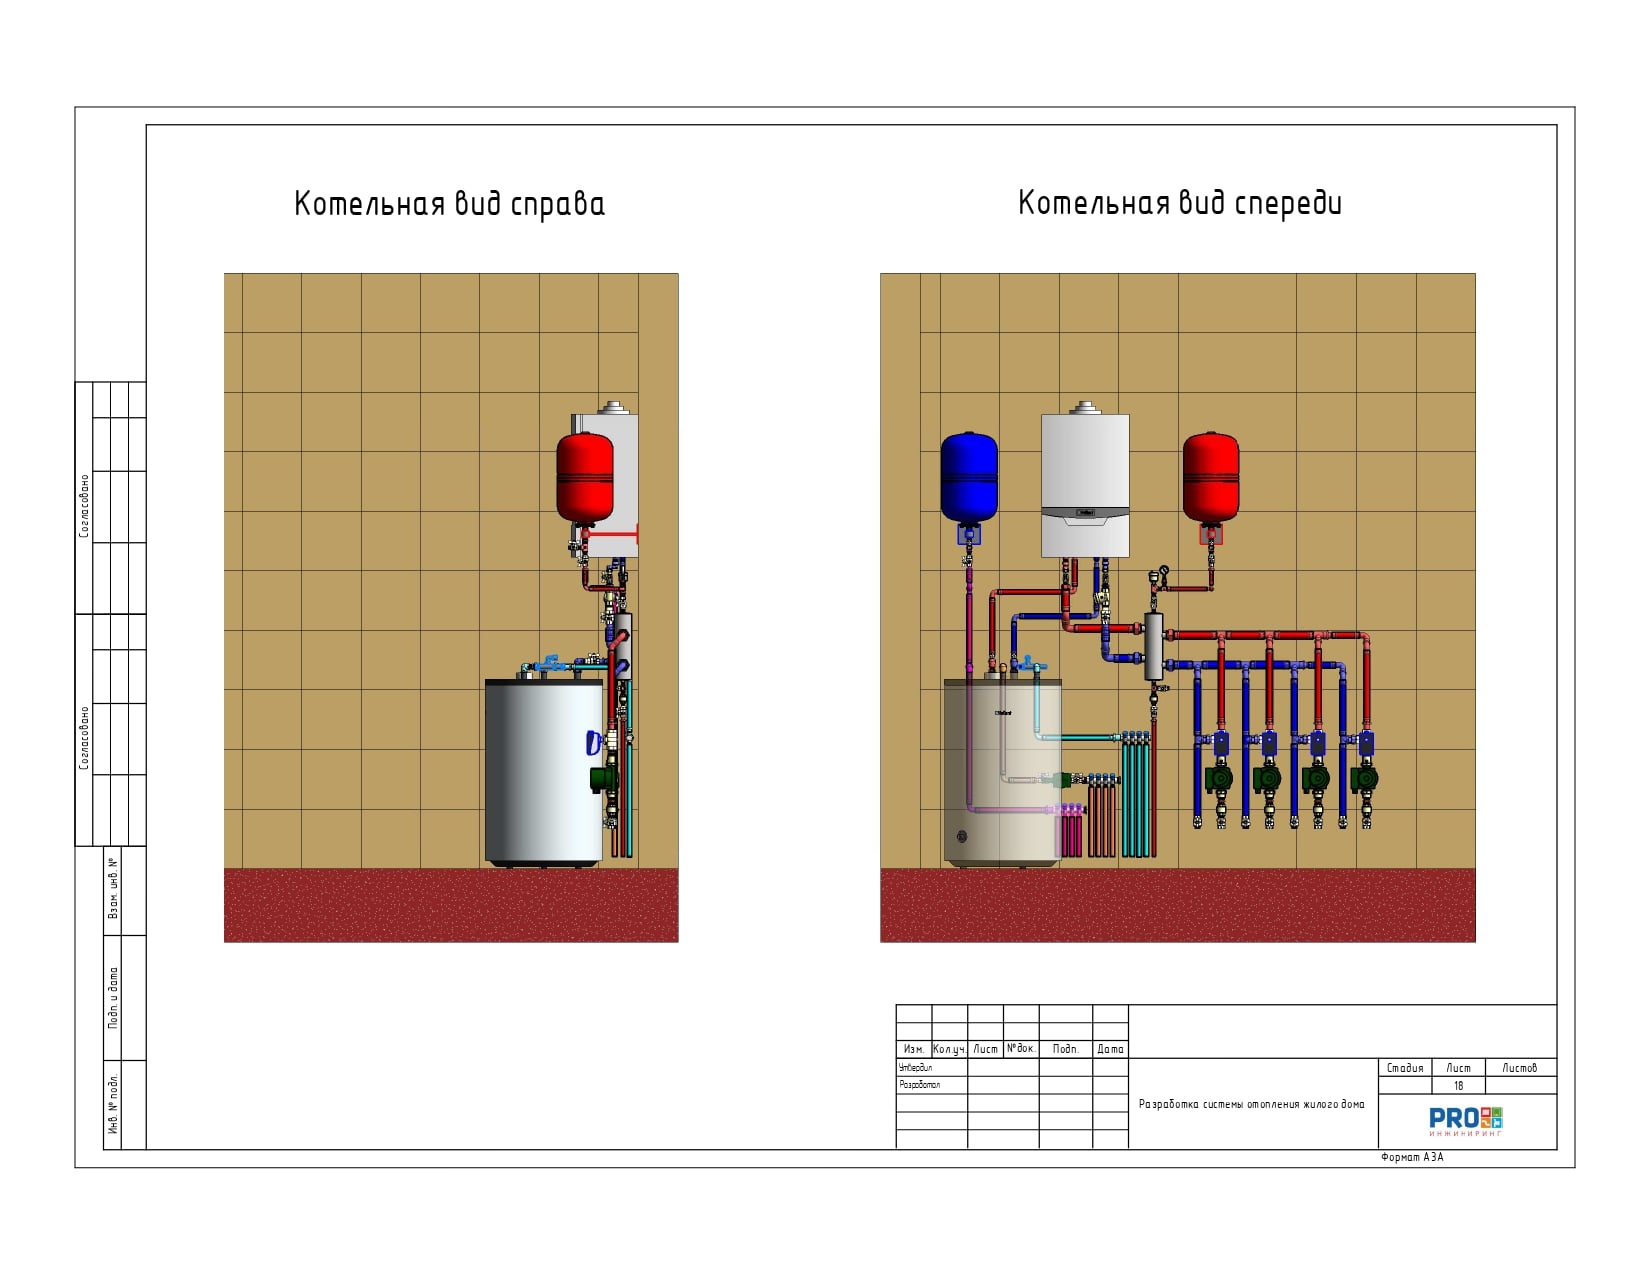Viewport: 1650px width, 1275px height.
Task: Select the red expansion tank in right-side view
Action: click(x=585, y=477)
